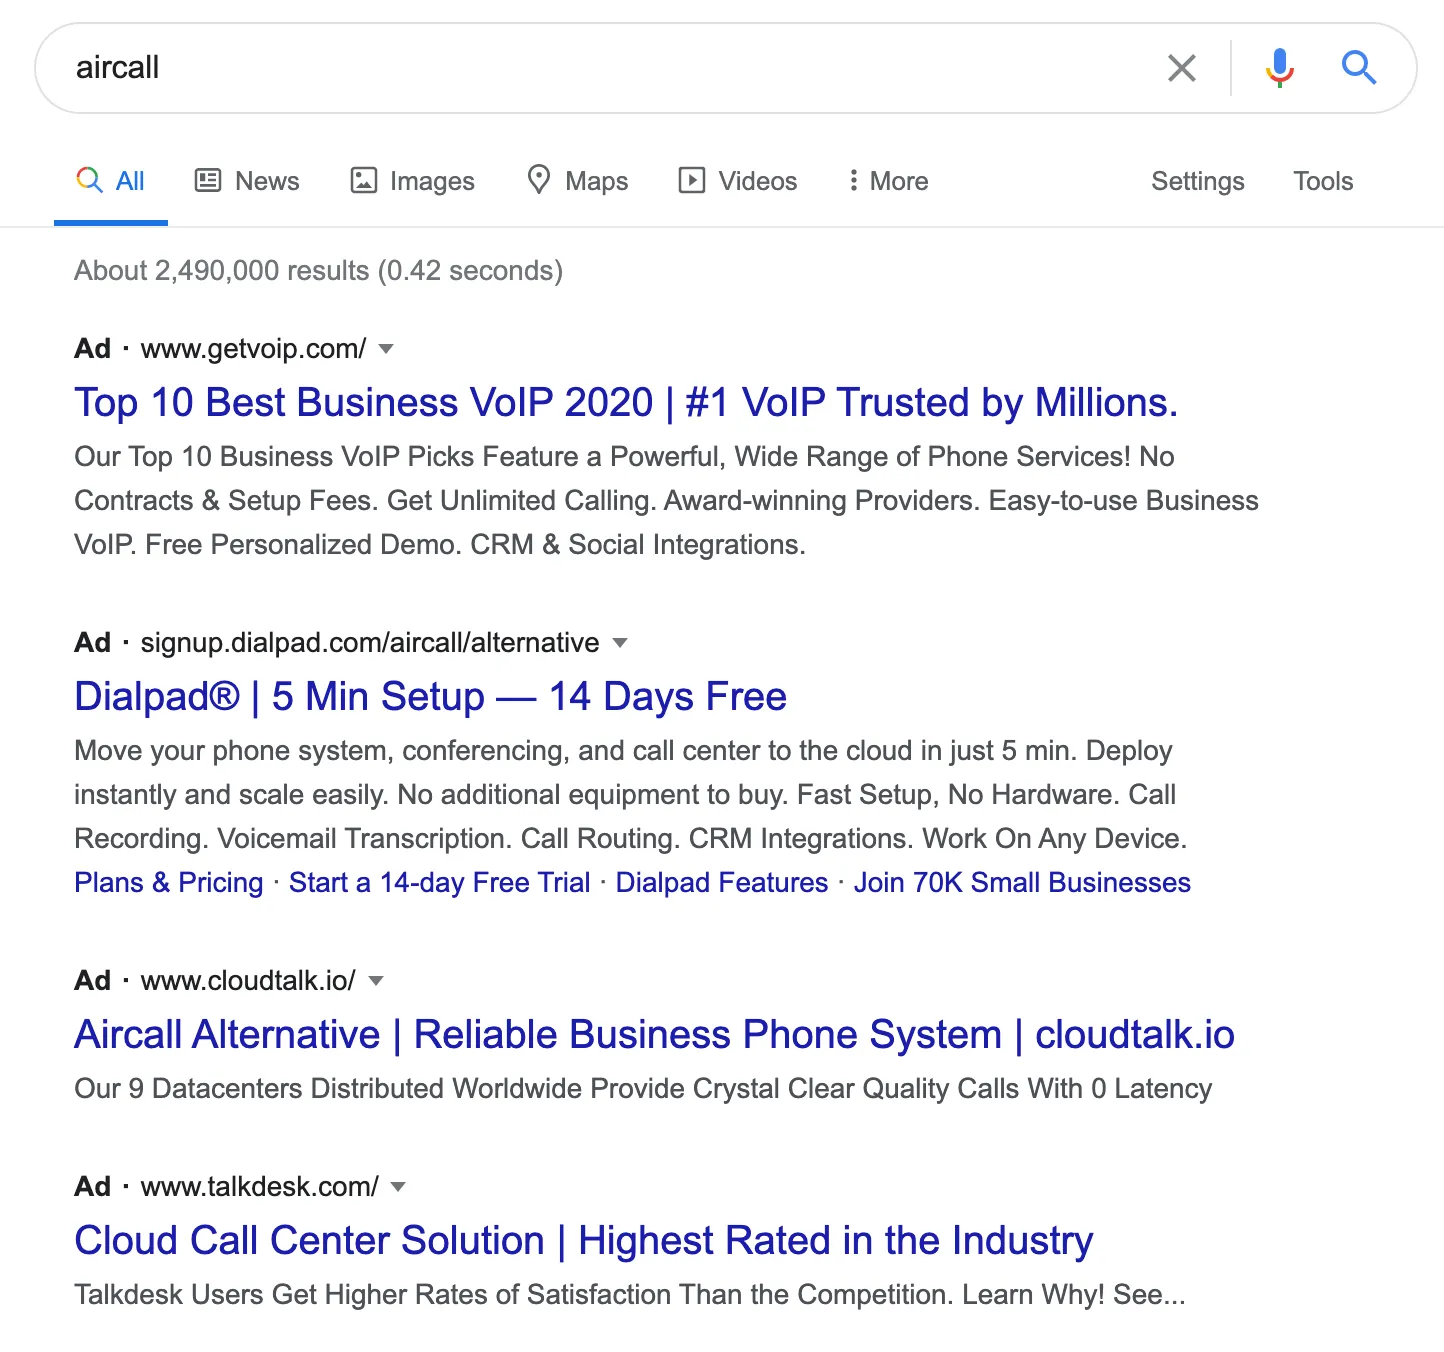Clear the search box with the X icon
1444x1352 pixels.
tap(1181, 68)
